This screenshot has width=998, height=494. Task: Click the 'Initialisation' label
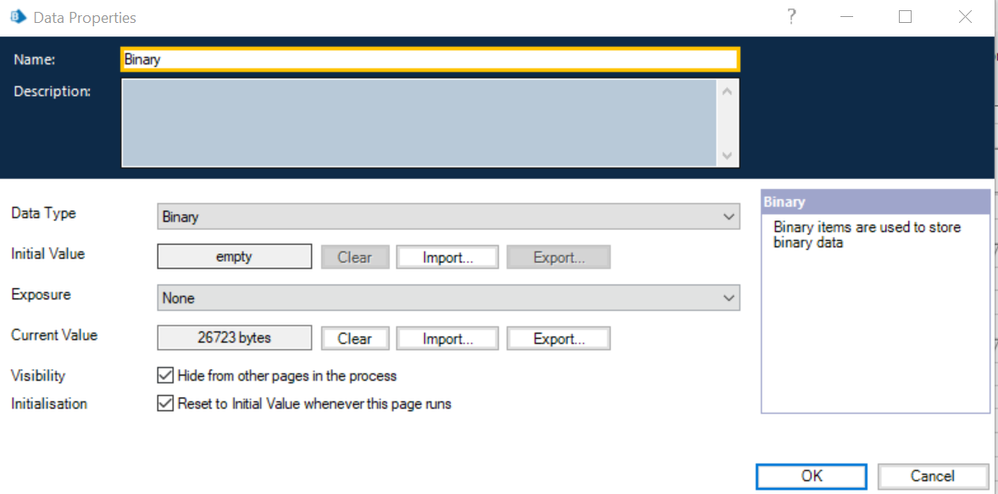49,404
